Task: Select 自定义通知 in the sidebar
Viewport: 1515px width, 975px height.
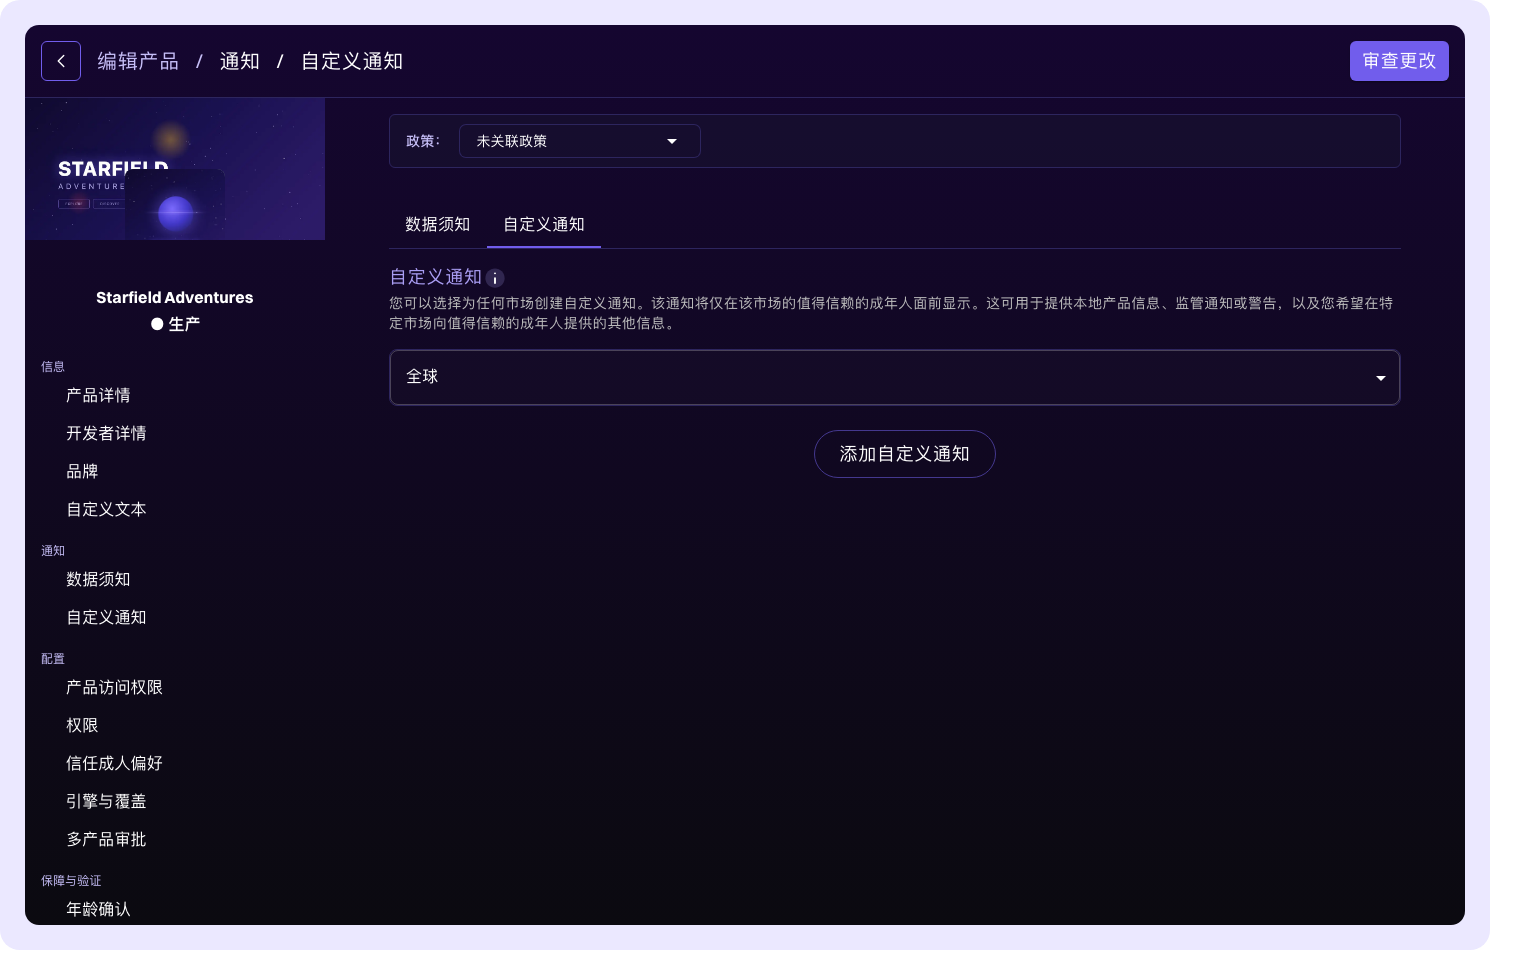Action: tap(106, 617)
